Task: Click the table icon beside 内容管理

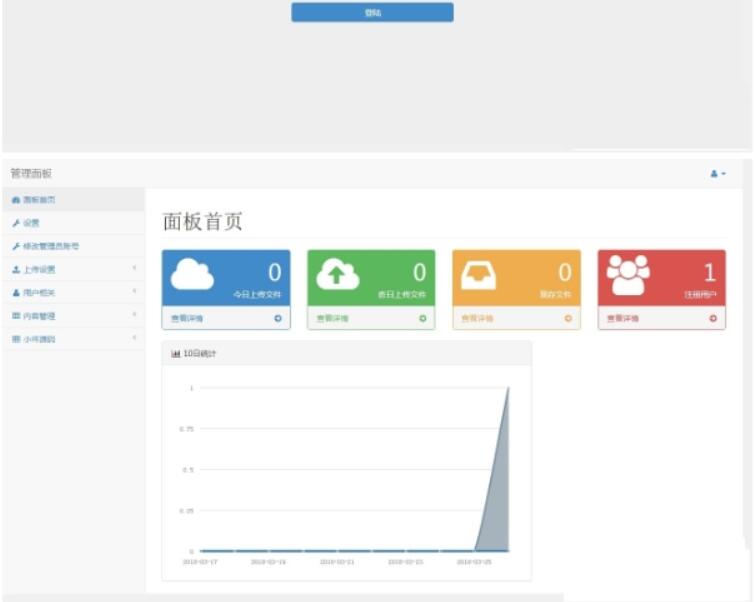Action: tap(16, 316)
